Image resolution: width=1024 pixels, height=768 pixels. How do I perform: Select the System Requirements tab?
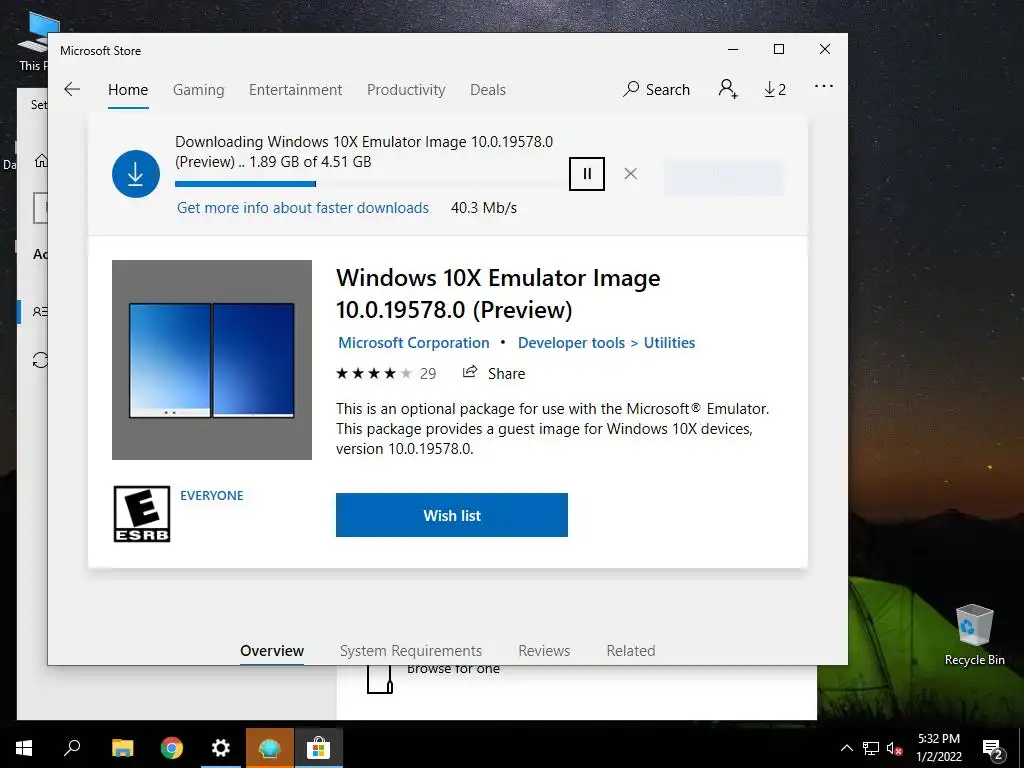click(411, 650)
